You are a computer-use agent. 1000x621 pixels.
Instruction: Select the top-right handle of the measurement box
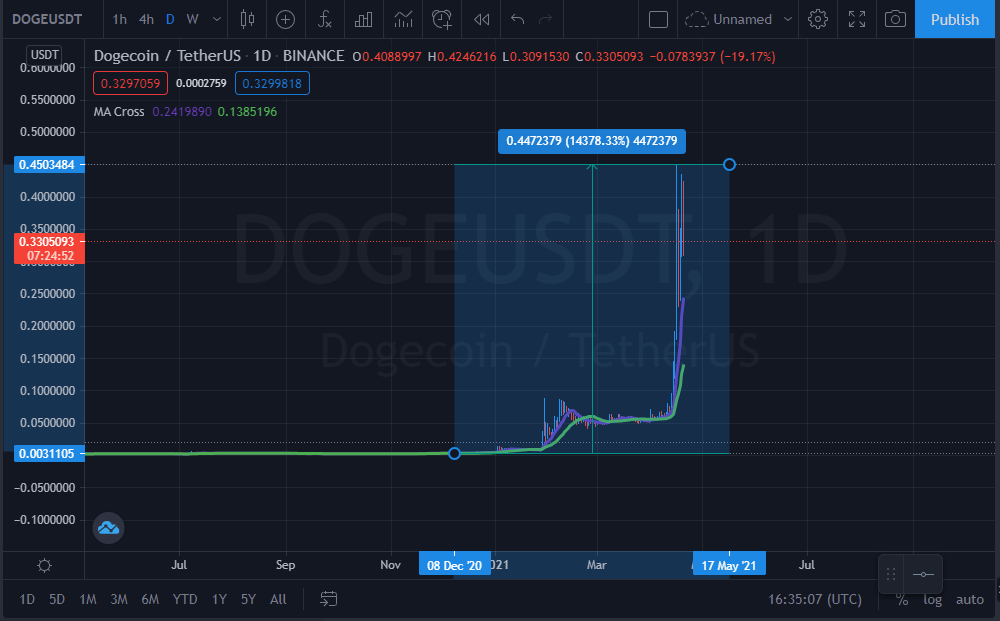tap(730, 164)
